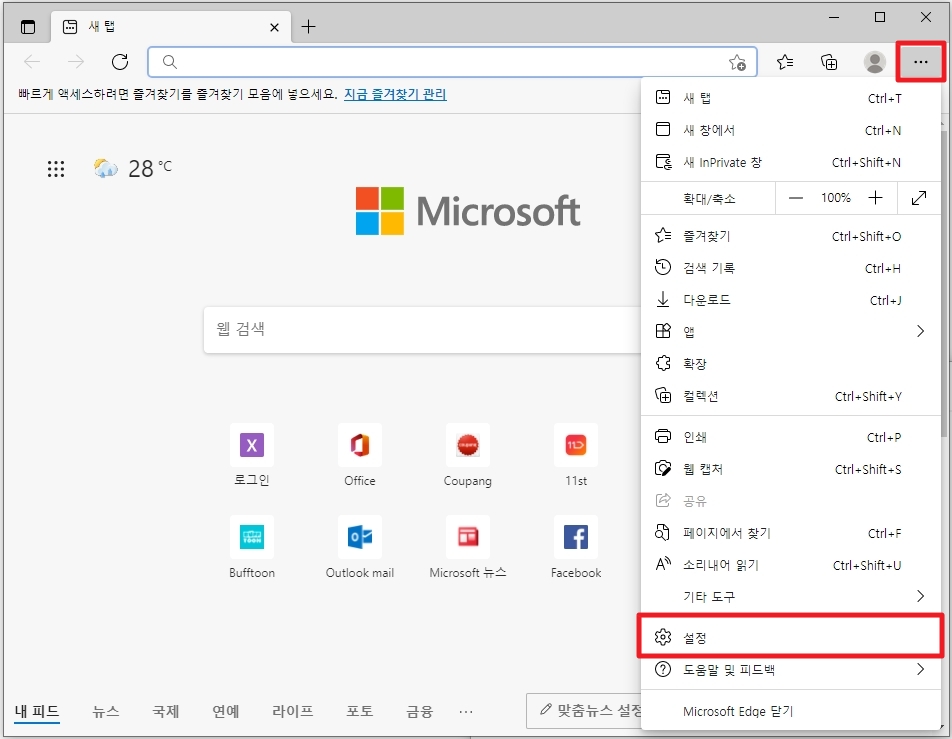Open 즐겨찾기 from the menu
952x739 pixels.
[x=790, y=236]
